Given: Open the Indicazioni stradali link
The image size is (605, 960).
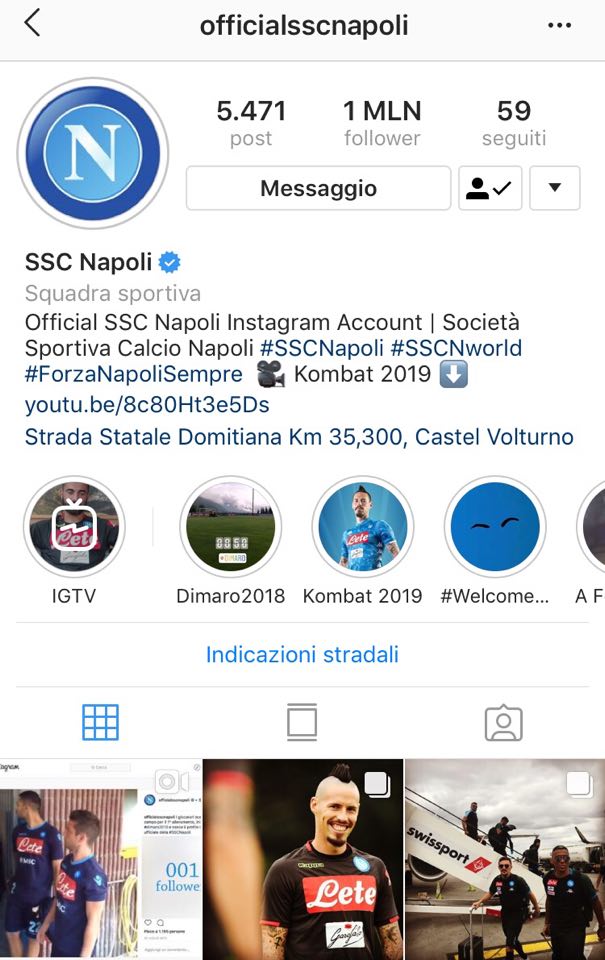Looking at the screenshot, I should click(302, 654).
